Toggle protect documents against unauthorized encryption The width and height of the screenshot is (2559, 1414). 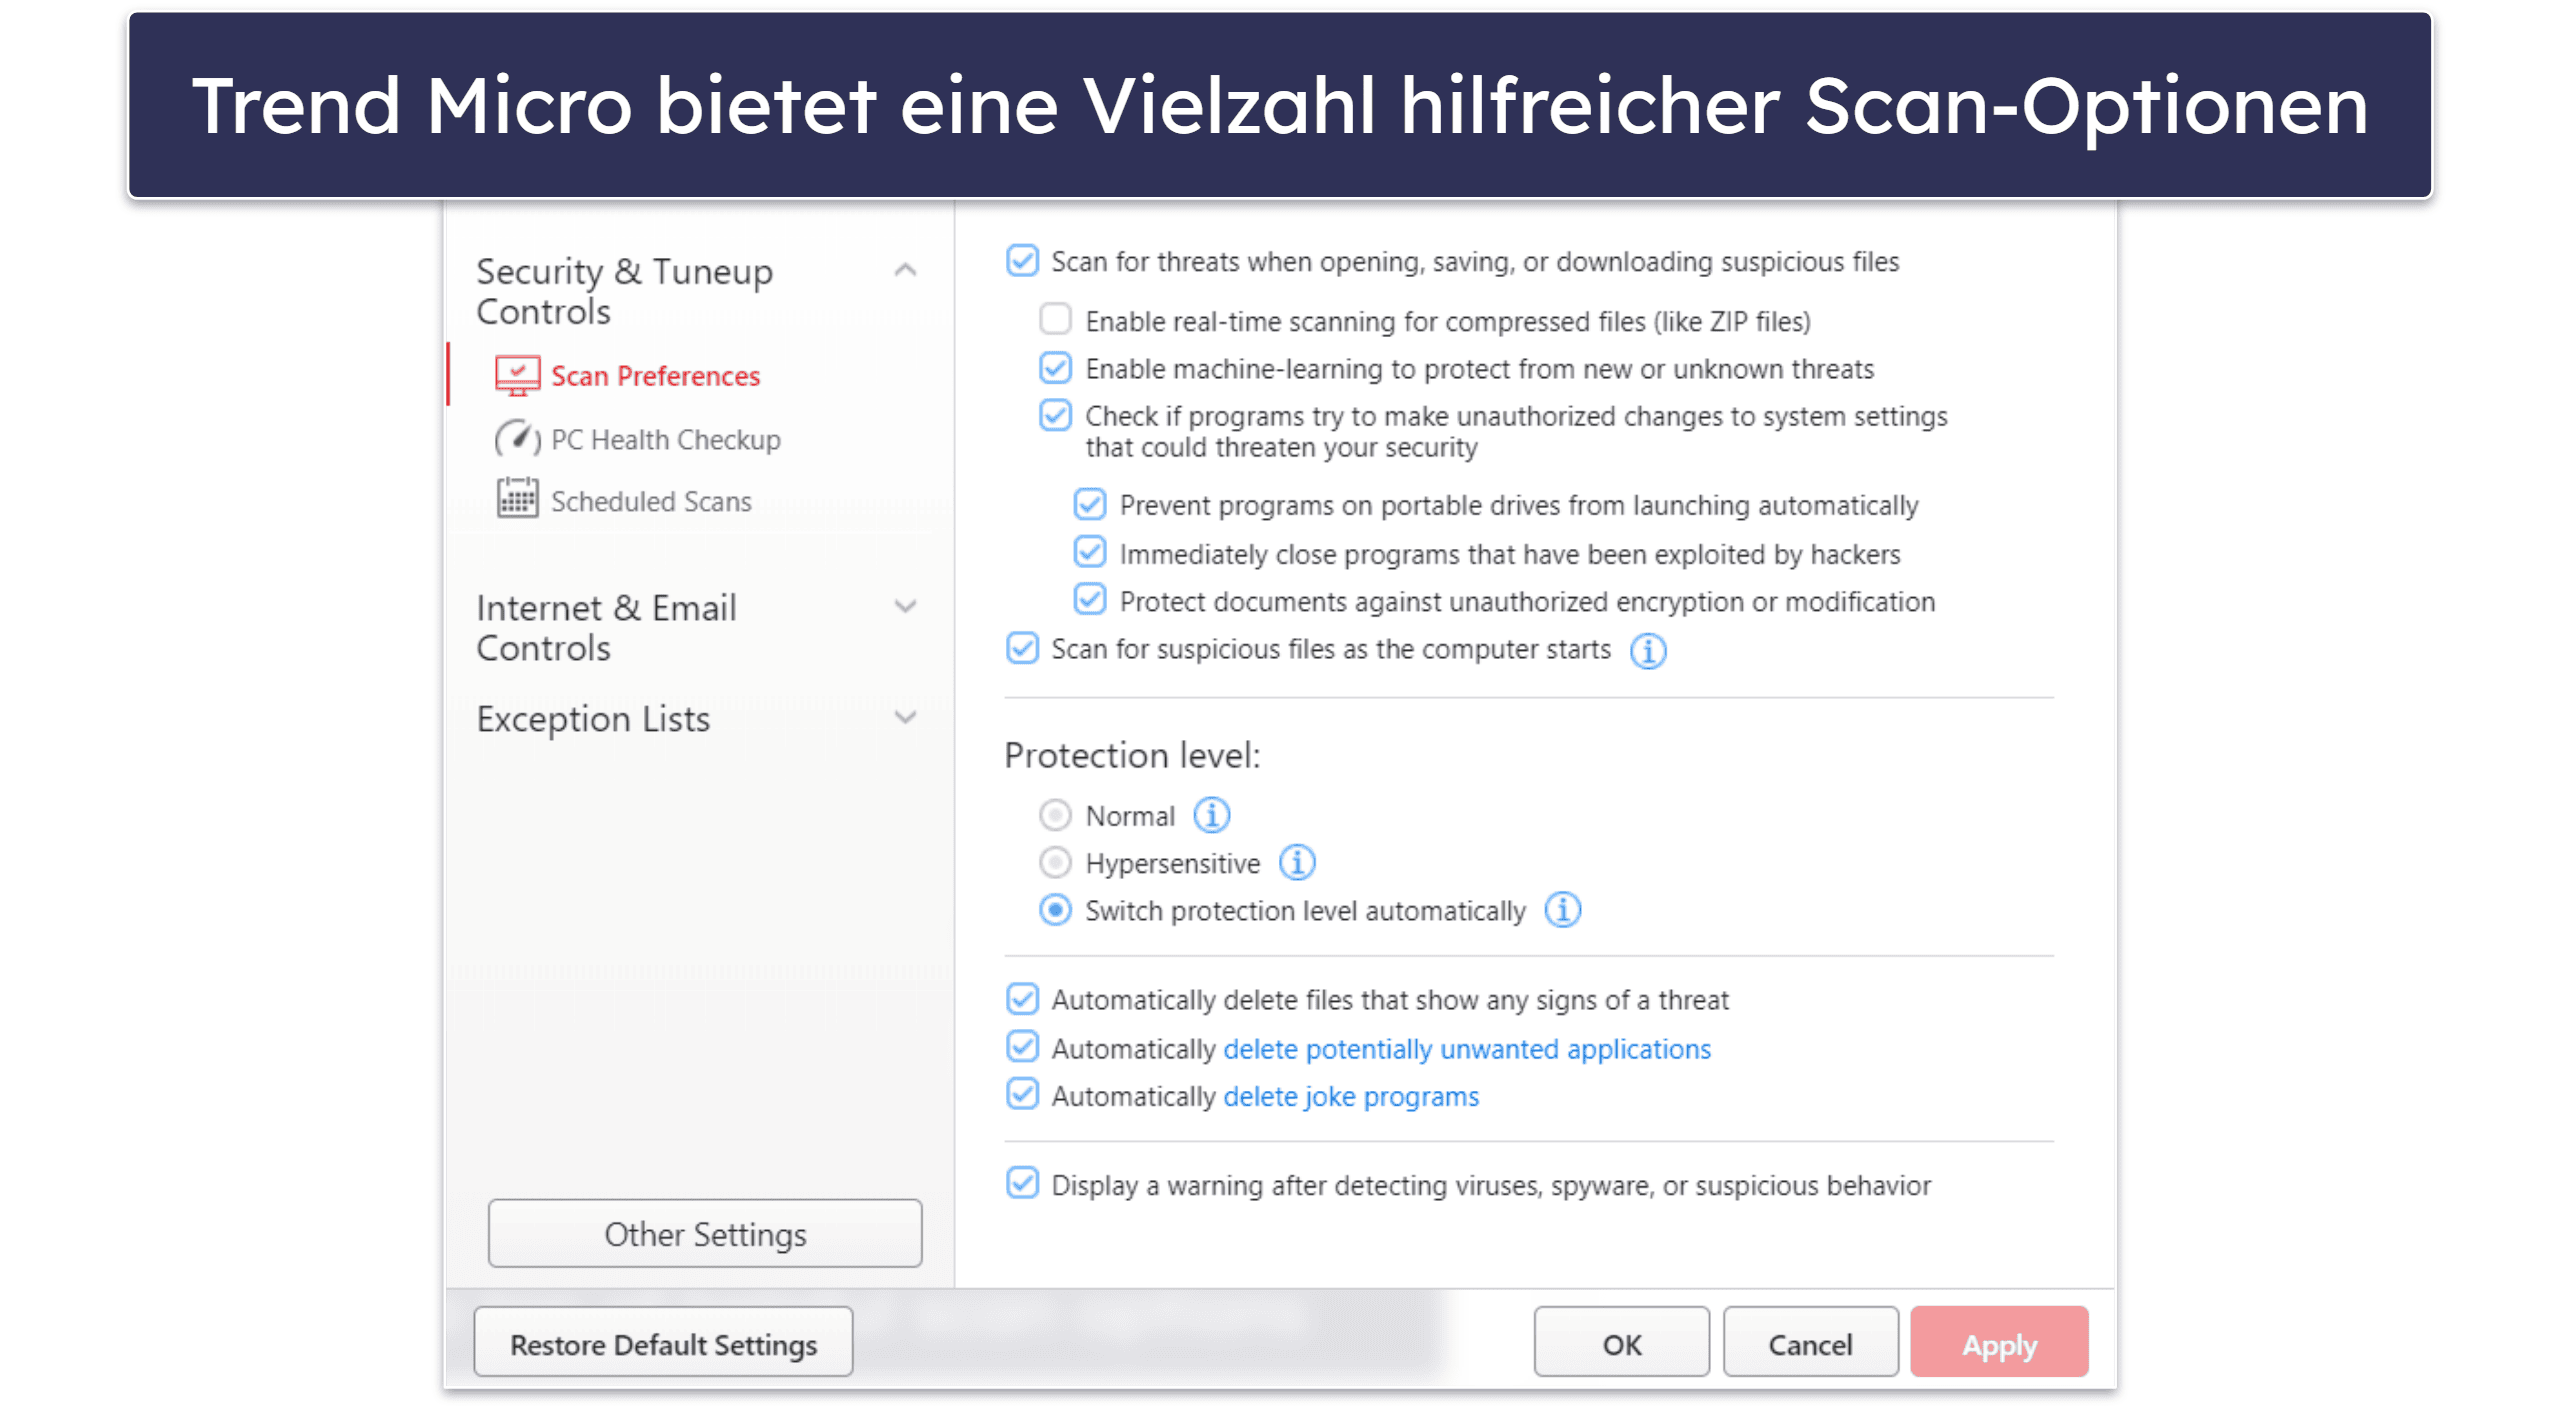(1089, 600)
